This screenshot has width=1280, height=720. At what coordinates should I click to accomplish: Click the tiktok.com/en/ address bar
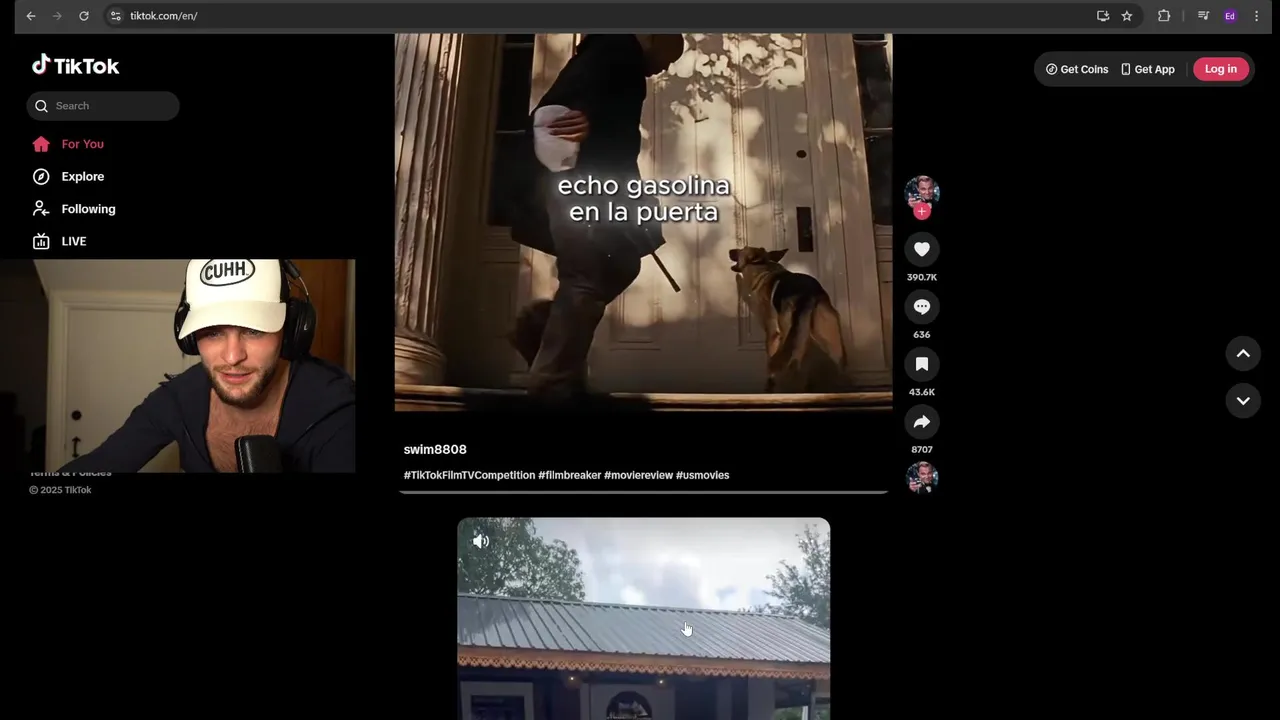(x=600, y=16)
